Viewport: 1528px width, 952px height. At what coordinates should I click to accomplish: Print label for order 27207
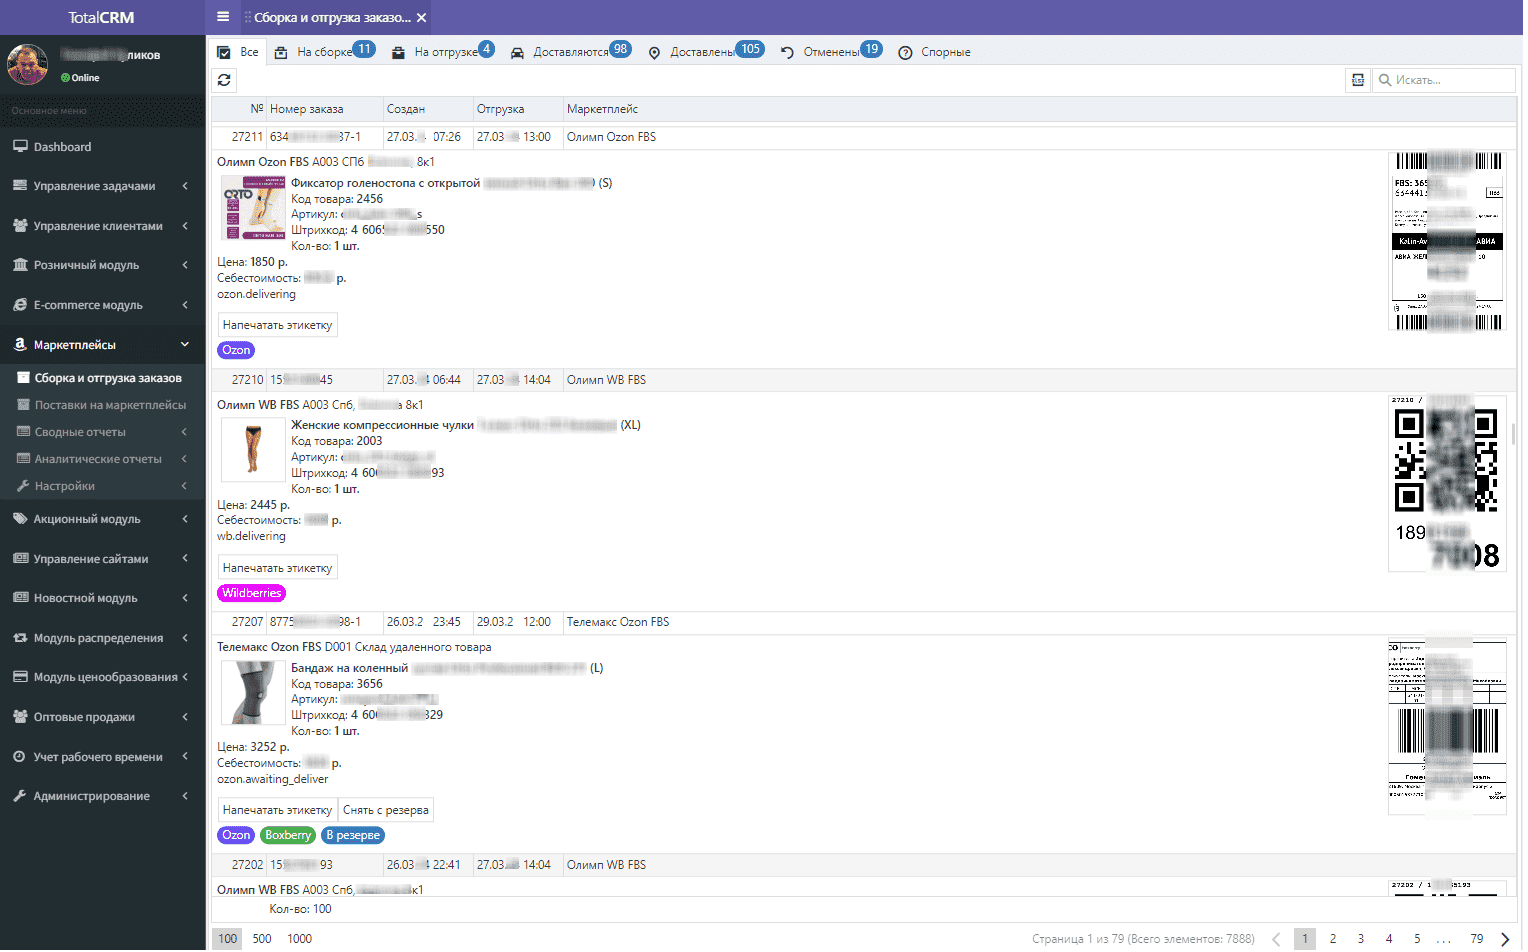[278, 810]
